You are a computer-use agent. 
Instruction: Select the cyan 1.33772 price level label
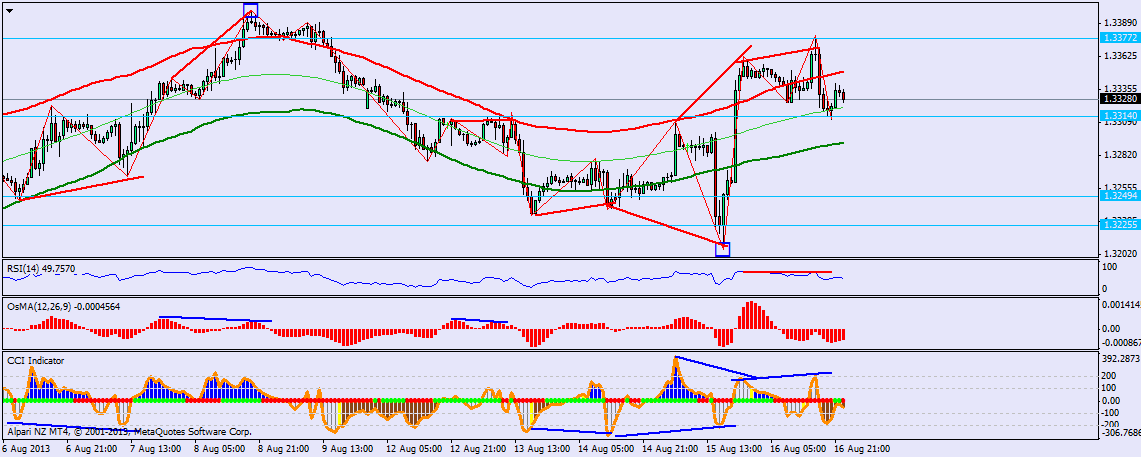(1121, 38)
